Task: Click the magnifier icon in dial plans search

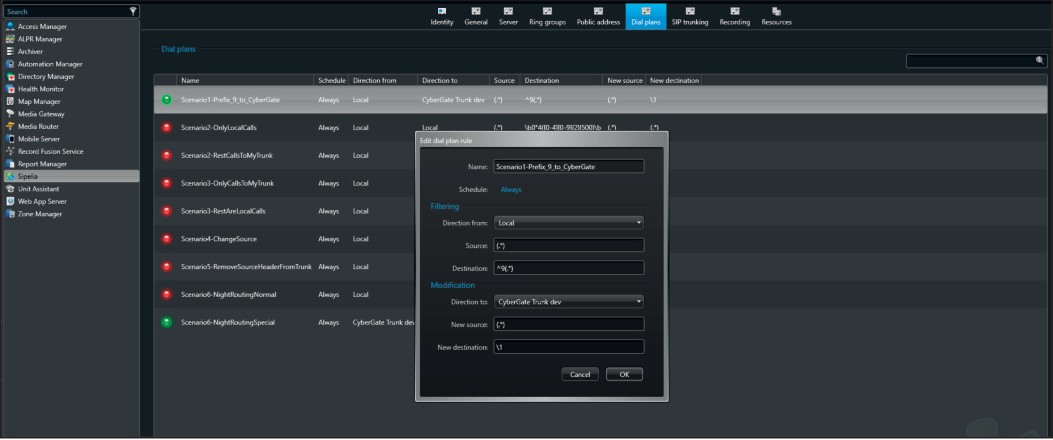Action: pyautogui.click(x=1040, y=60)
